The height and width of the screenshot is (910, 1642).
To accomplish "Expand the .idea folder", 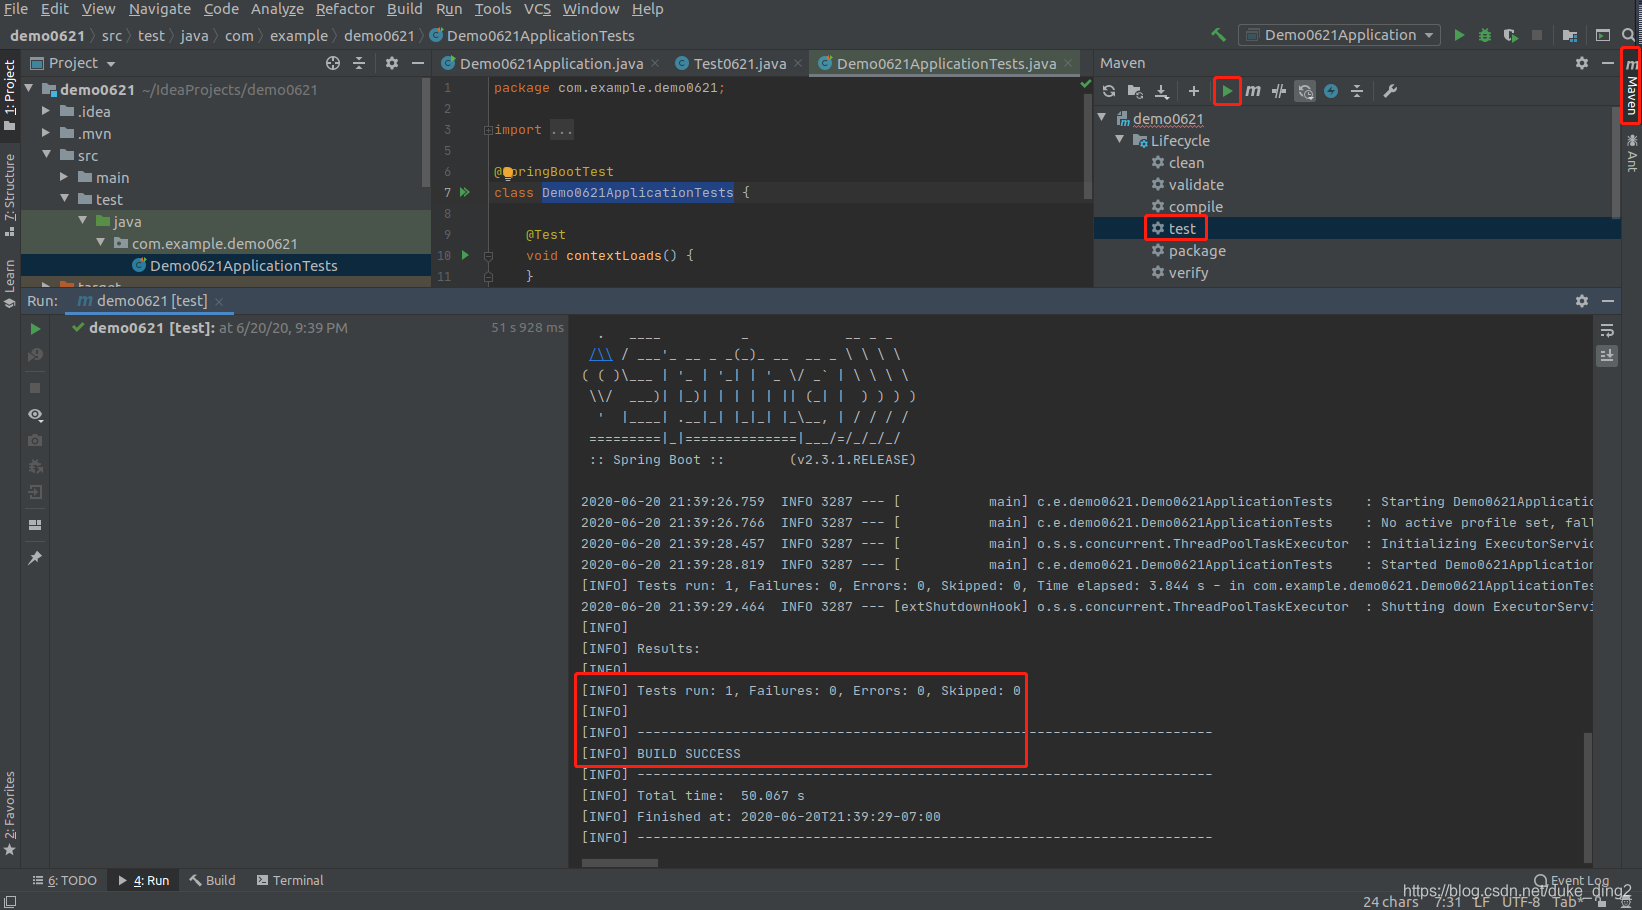I will pyautogui.click(x=46, y=111).
